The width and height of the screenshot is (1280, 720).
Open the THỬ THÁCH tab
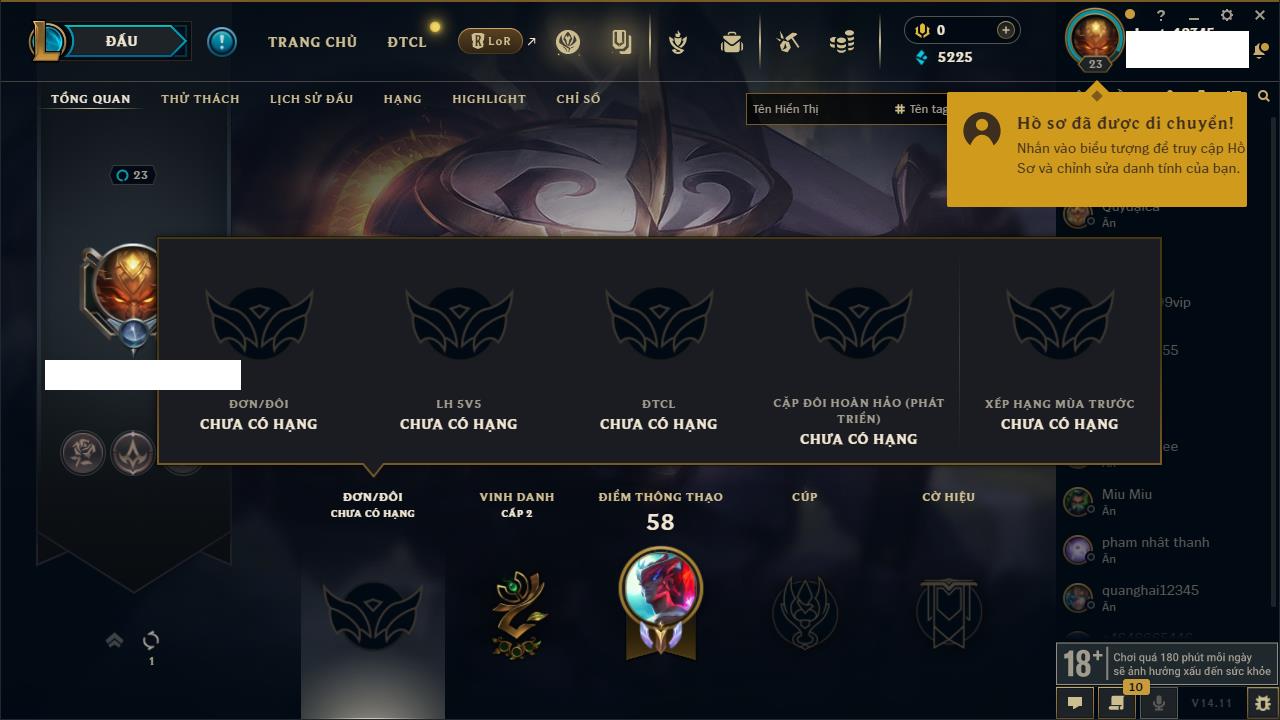[x=200, y=98]
